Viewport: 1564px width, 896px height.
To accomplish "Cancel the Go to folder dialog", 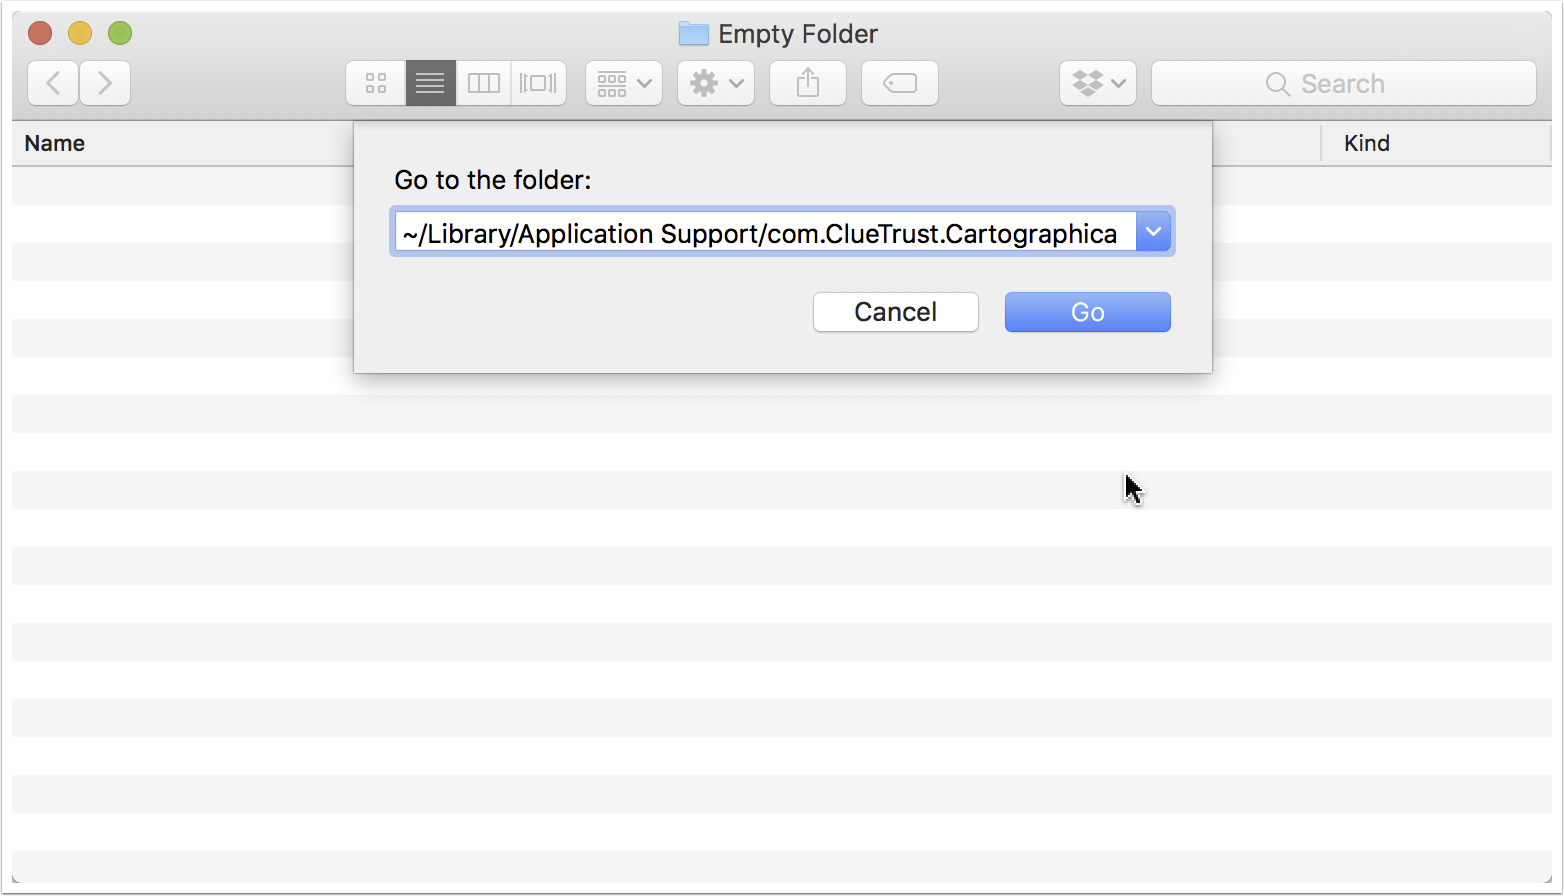I will pos(896,312).
